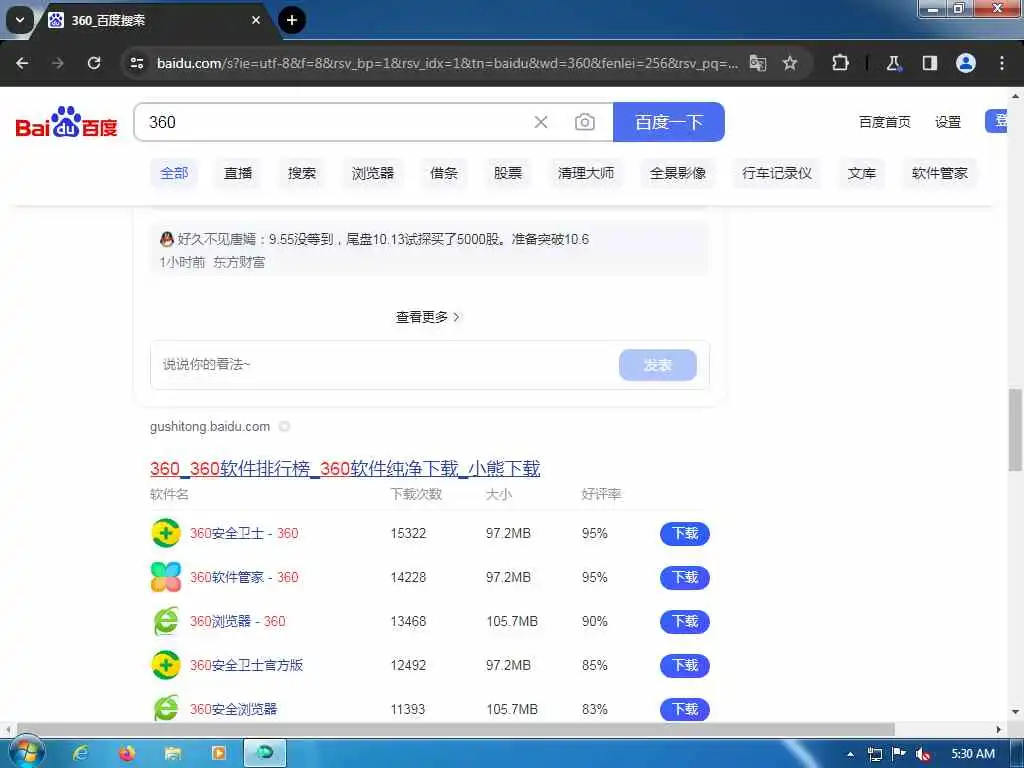Click the 360安全卫士 - 360 icon
This screenshot has height=768, width=1024.
[166, 533]
